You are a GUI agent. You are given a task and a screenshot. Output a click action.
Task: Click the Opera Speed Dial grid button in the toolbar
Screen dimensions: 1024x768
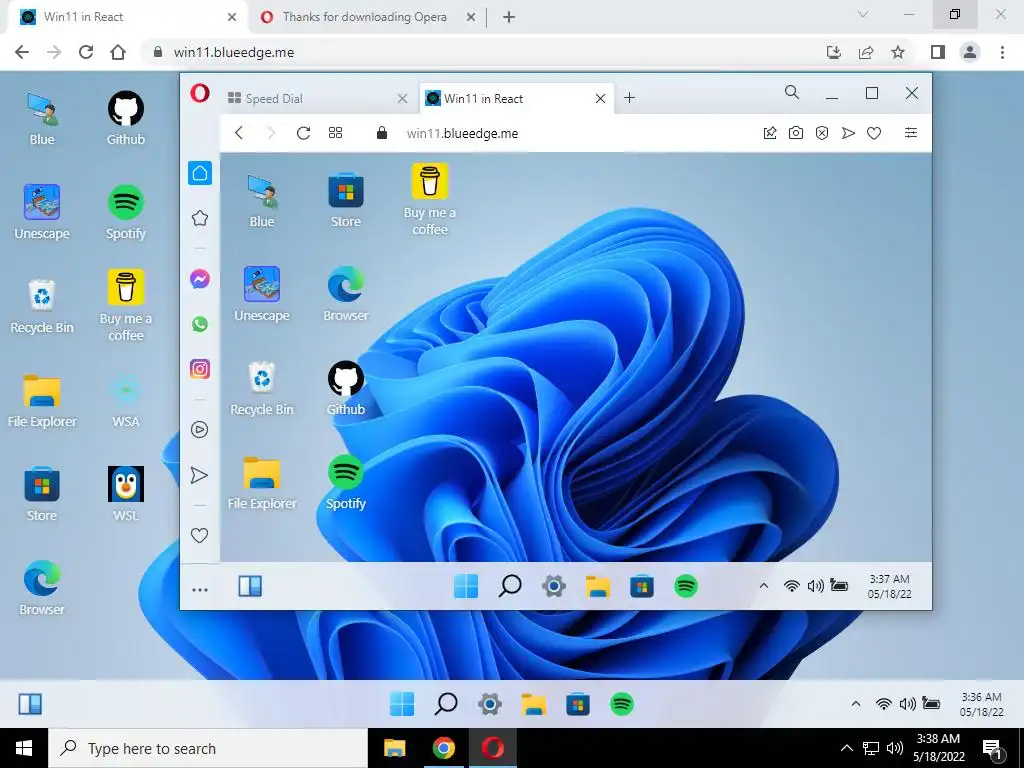tap(336, 133)
